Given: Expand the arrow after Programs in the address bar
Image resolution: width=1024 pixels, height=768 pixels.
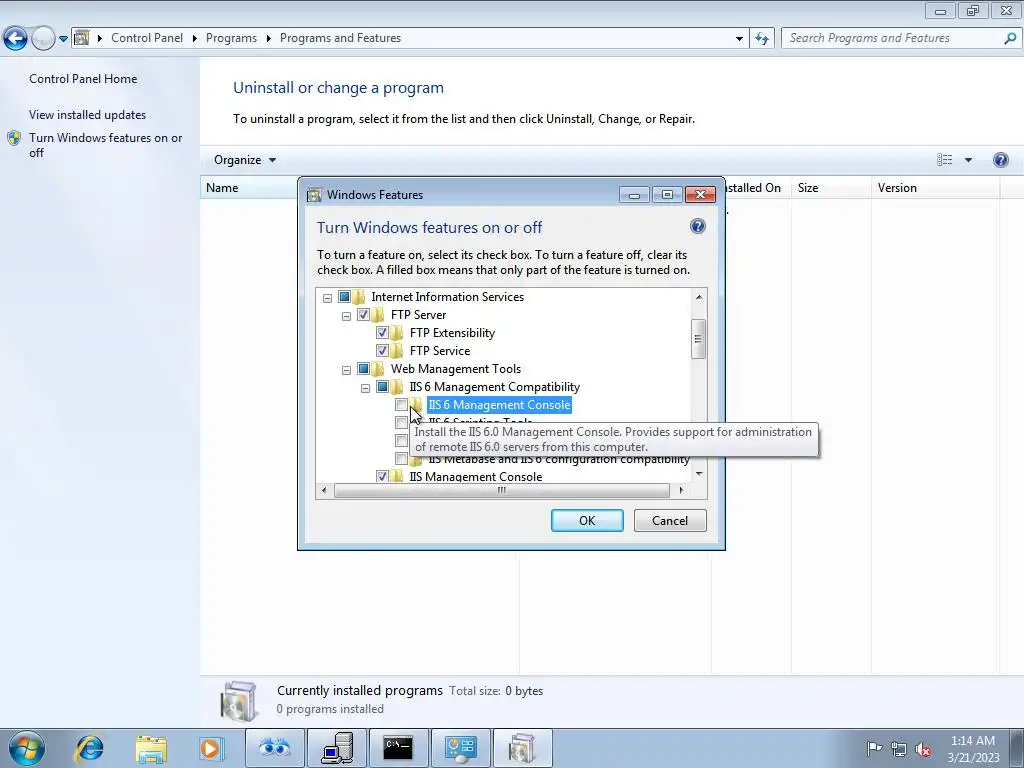Looking at the screenshot, I should coord(268,38).
